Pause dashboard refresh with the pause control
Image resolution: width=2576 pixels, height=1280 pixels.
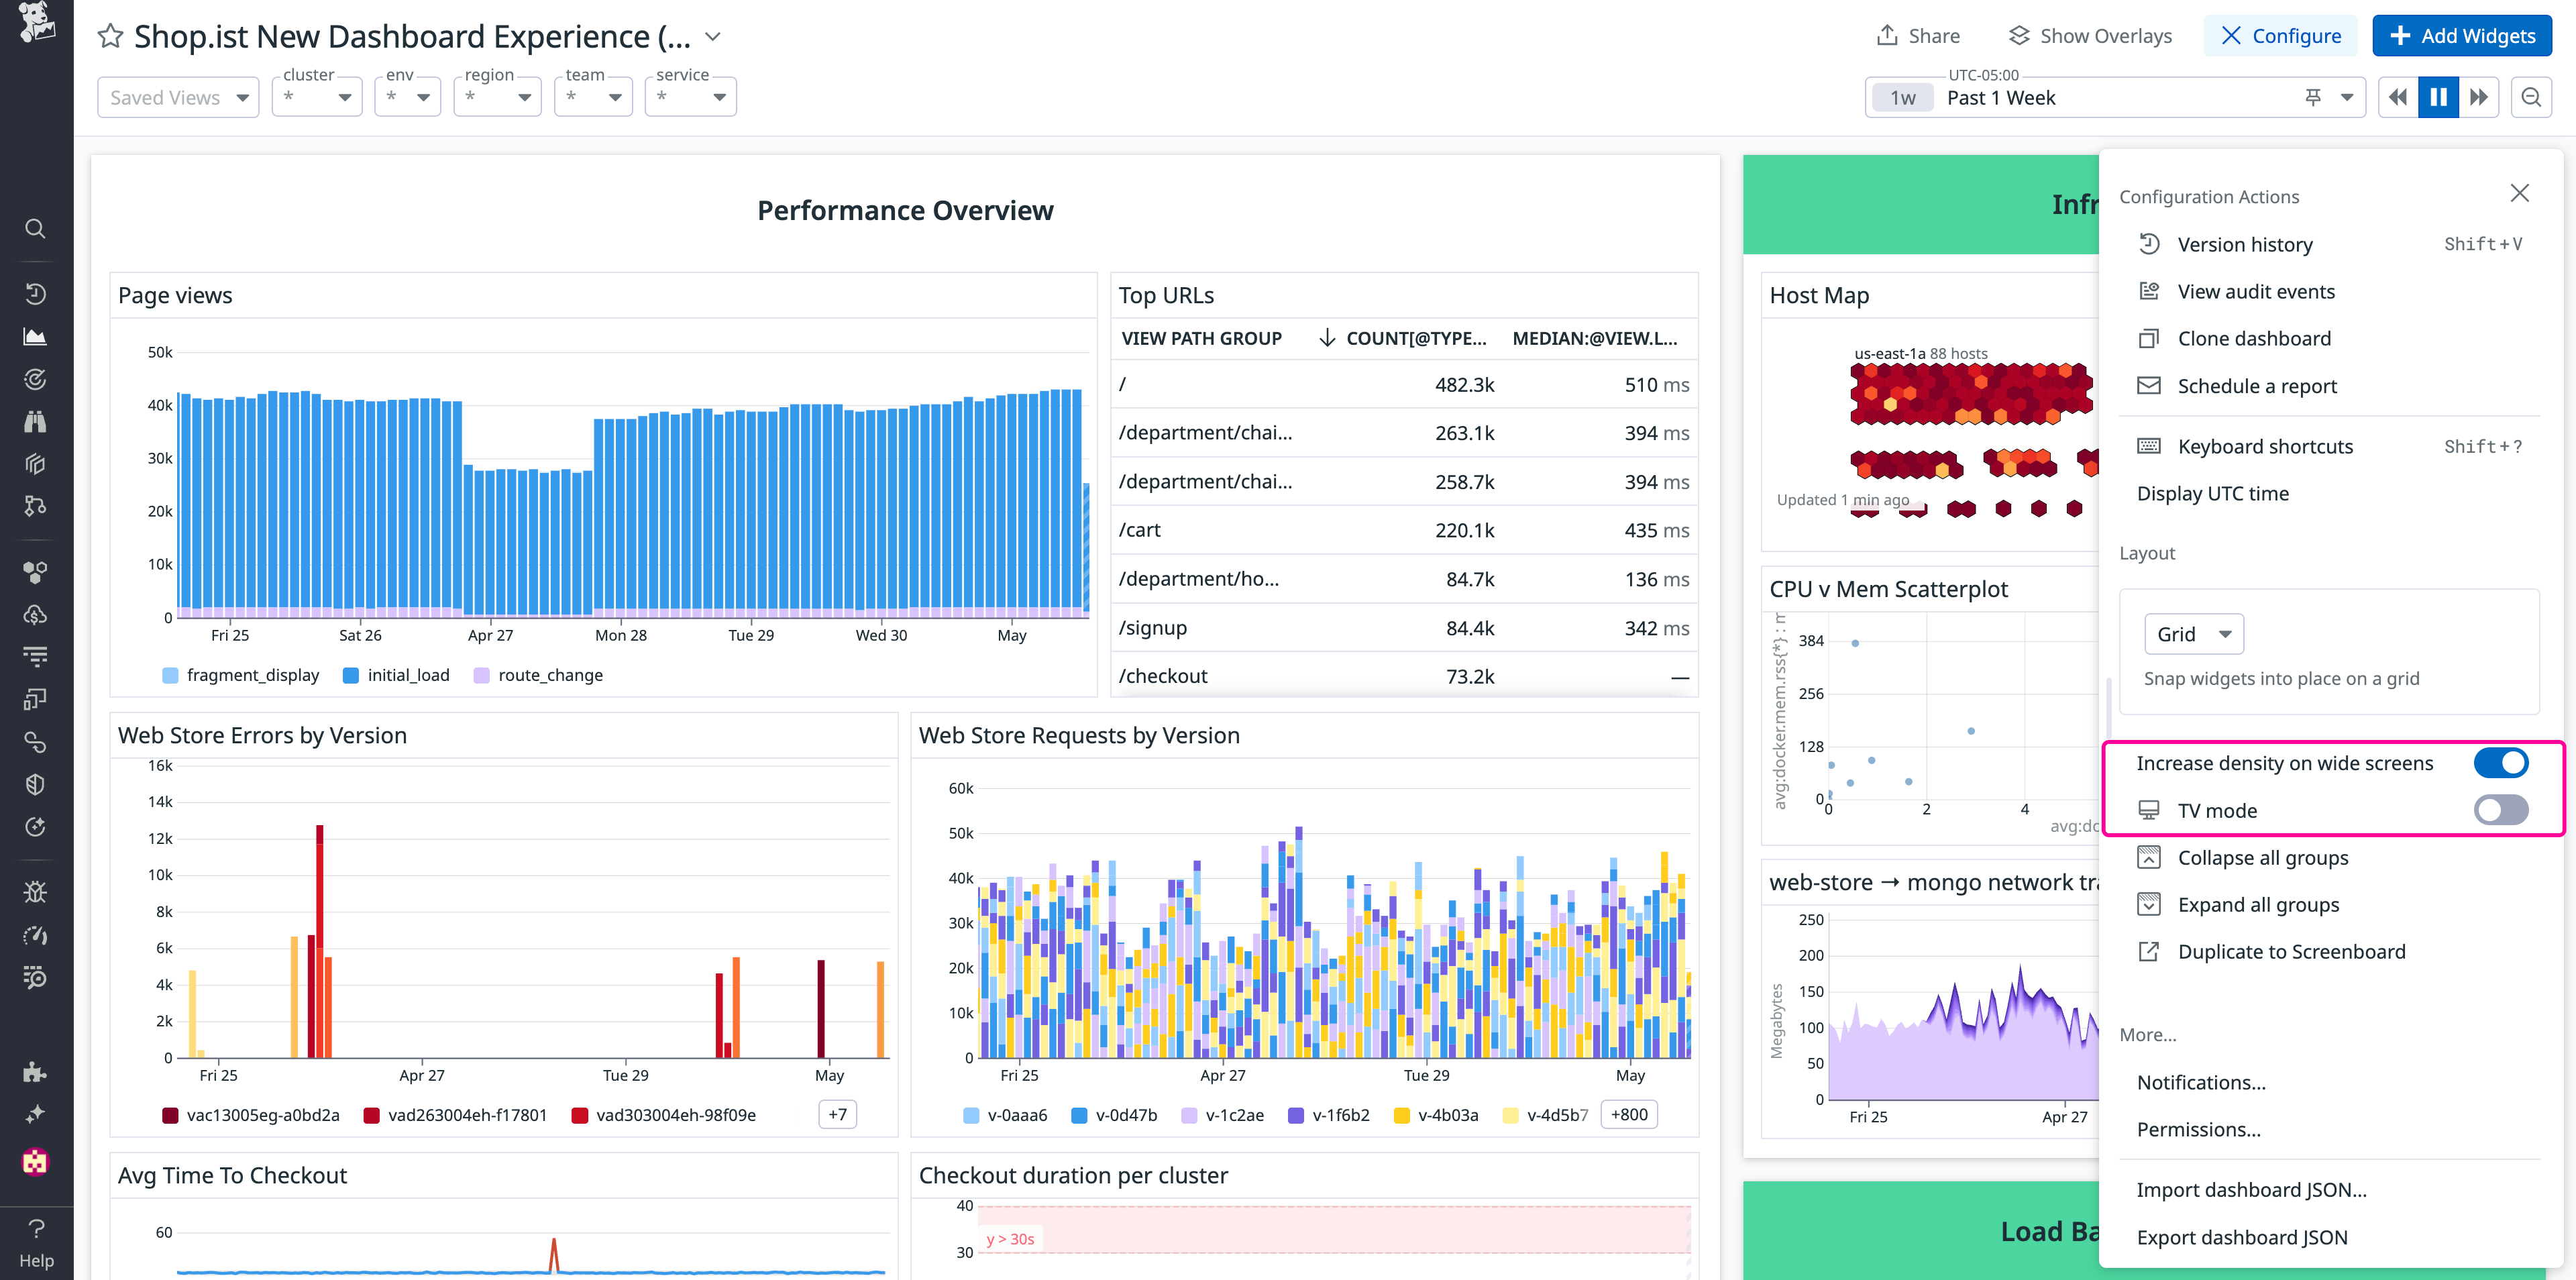coord(2438,96)
